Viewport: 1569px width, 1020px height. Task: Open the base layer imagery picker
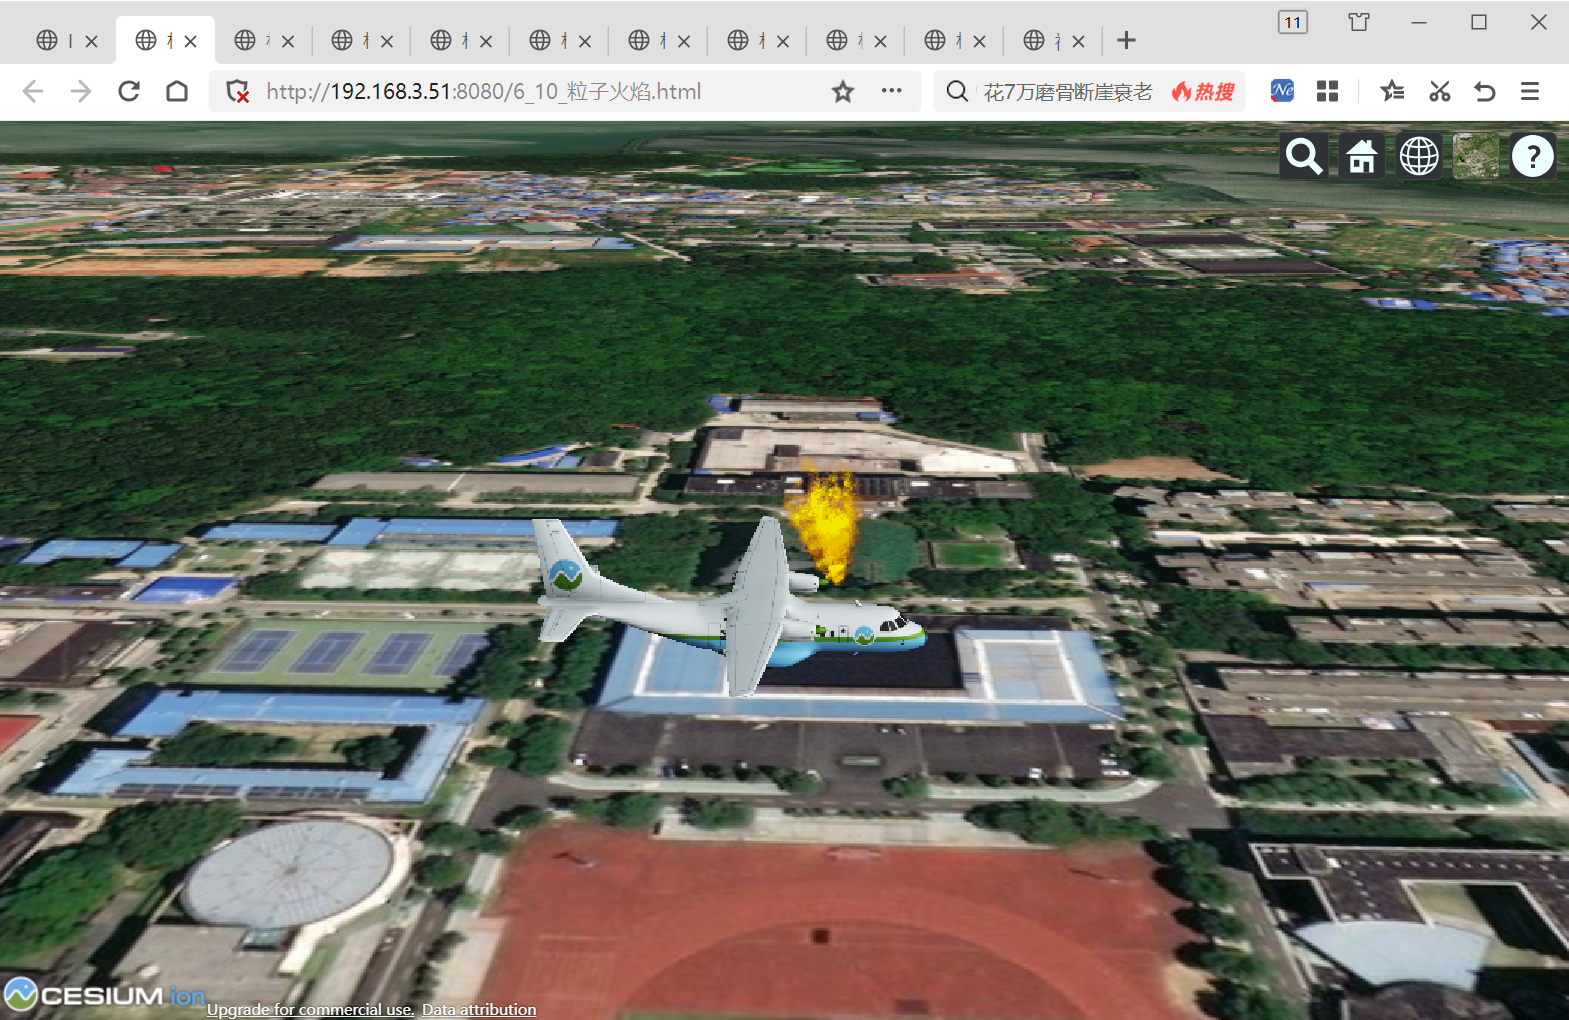tap(1476, 156)
